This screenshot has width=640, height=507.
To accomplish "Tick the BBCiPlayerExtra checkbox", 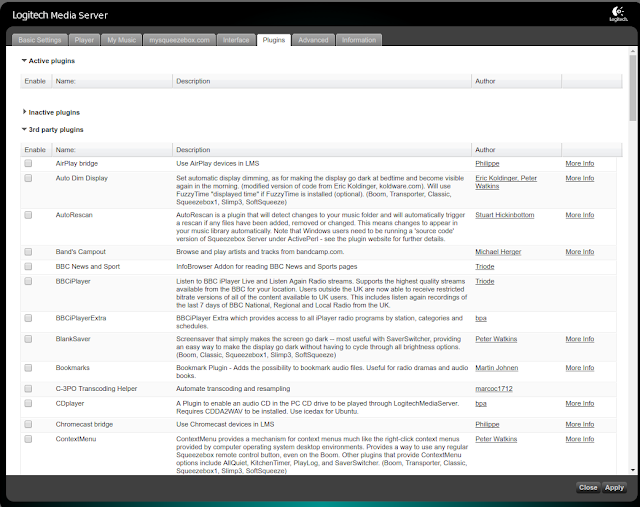I will 28,318.
